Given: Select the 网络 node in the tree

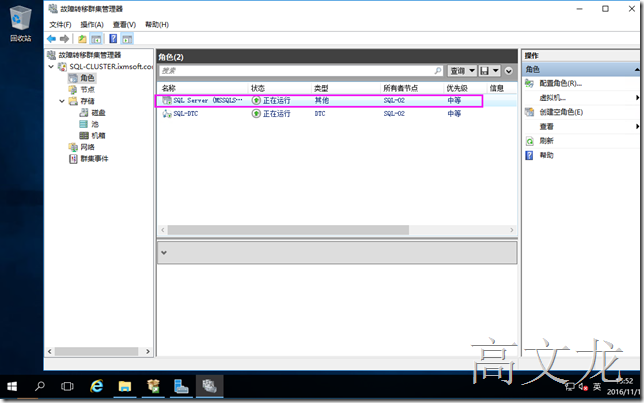Looking at the screenshot, I should pos(87,147).
